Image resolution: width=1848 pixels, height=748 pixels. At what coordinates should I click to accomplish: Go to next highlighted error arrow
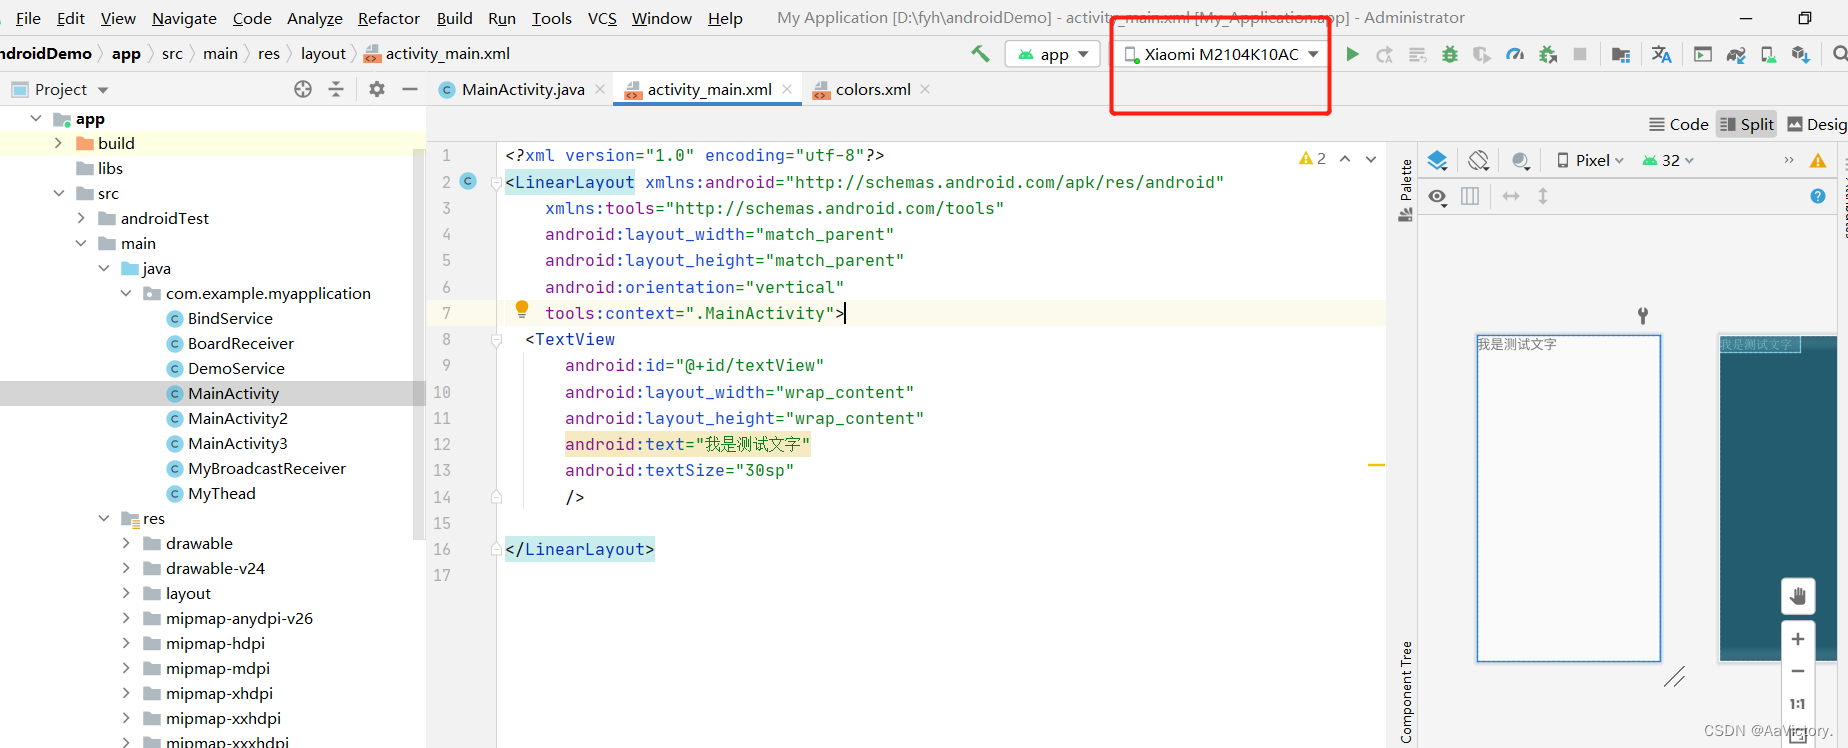pos(1371,159)
